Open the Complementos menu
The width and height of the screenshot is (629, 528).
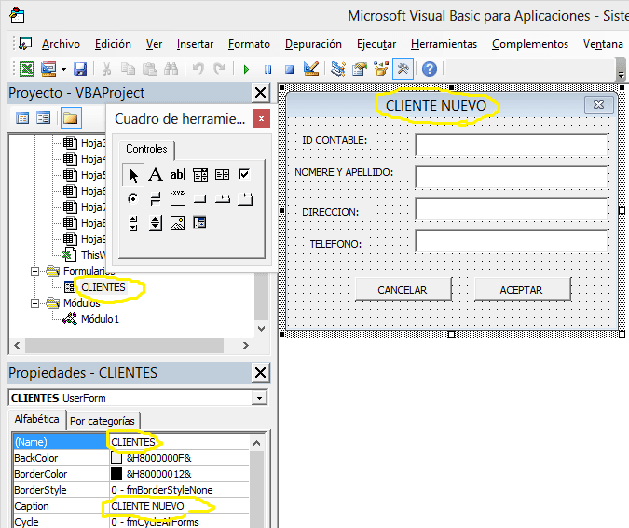530,44
